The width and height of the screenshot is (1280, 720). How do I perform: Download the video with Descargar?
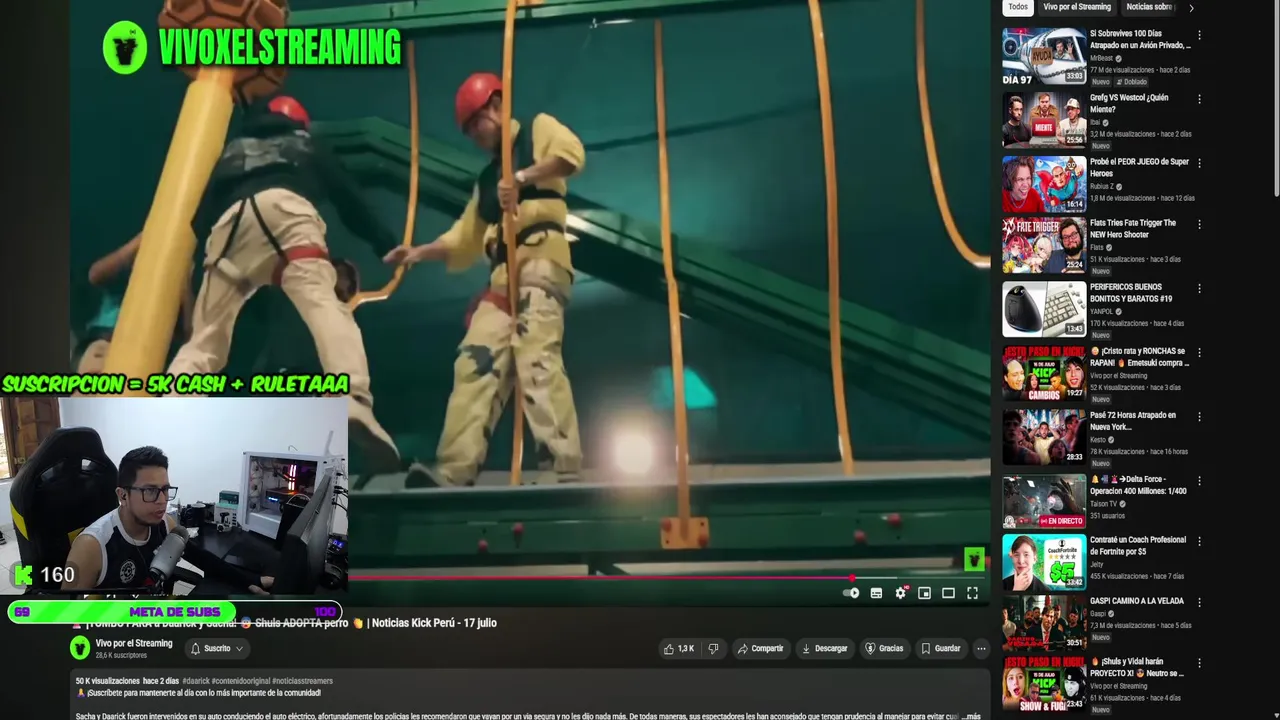[824, 648]
